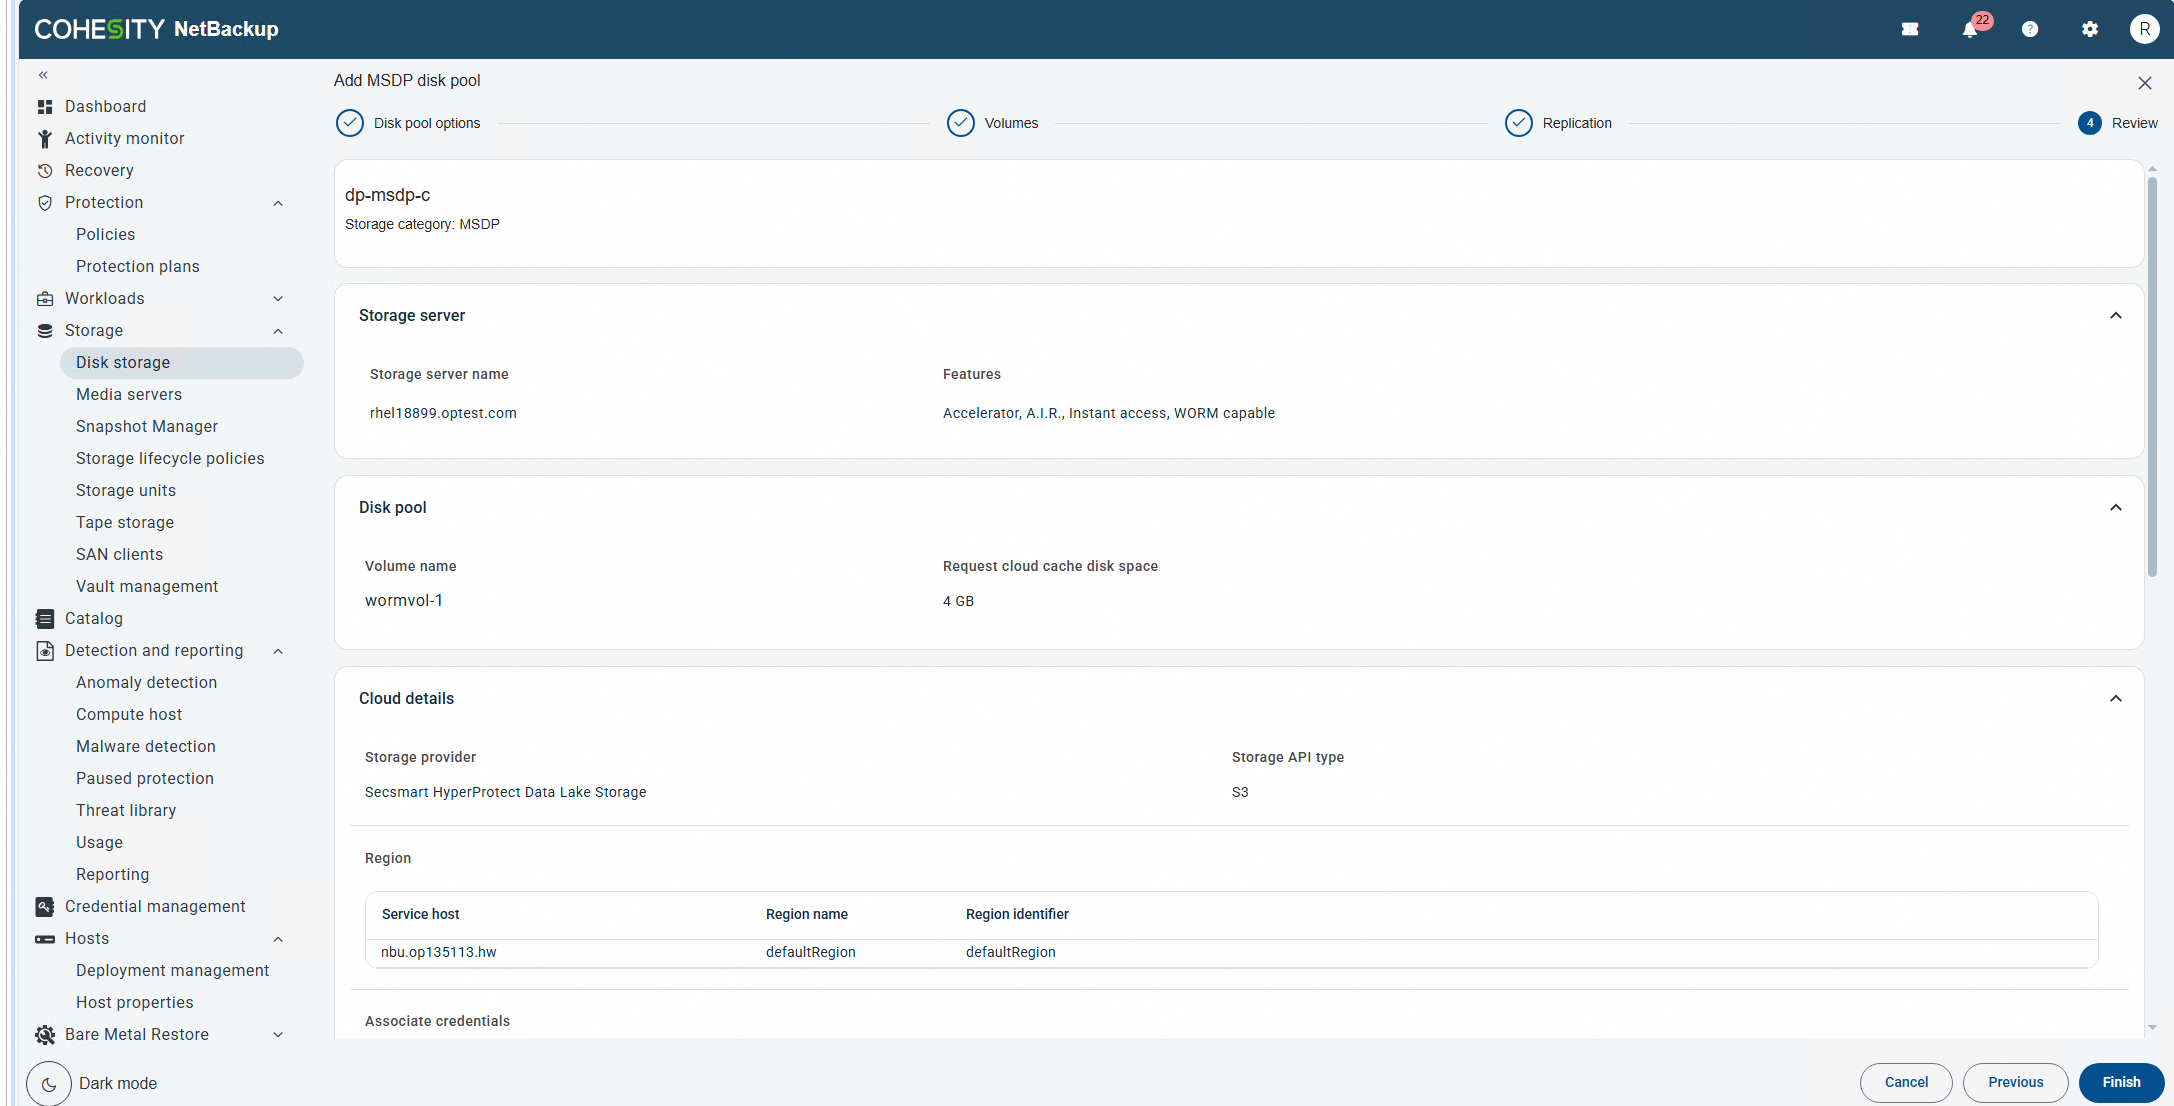This screenshot has width=2174, height=1106.
Task: Collapse the left navigation sidebar
Action: point(43,75)
